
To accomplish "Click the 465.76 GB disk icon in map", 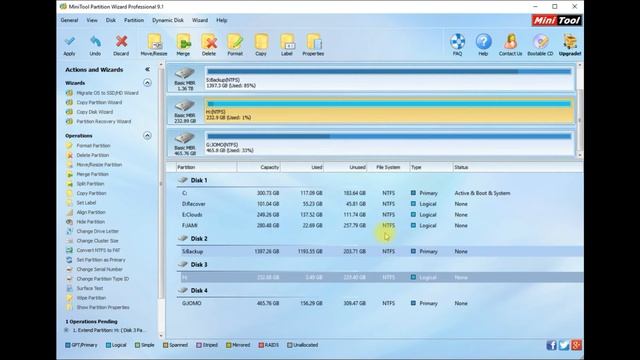I will (x=184, y=138).
